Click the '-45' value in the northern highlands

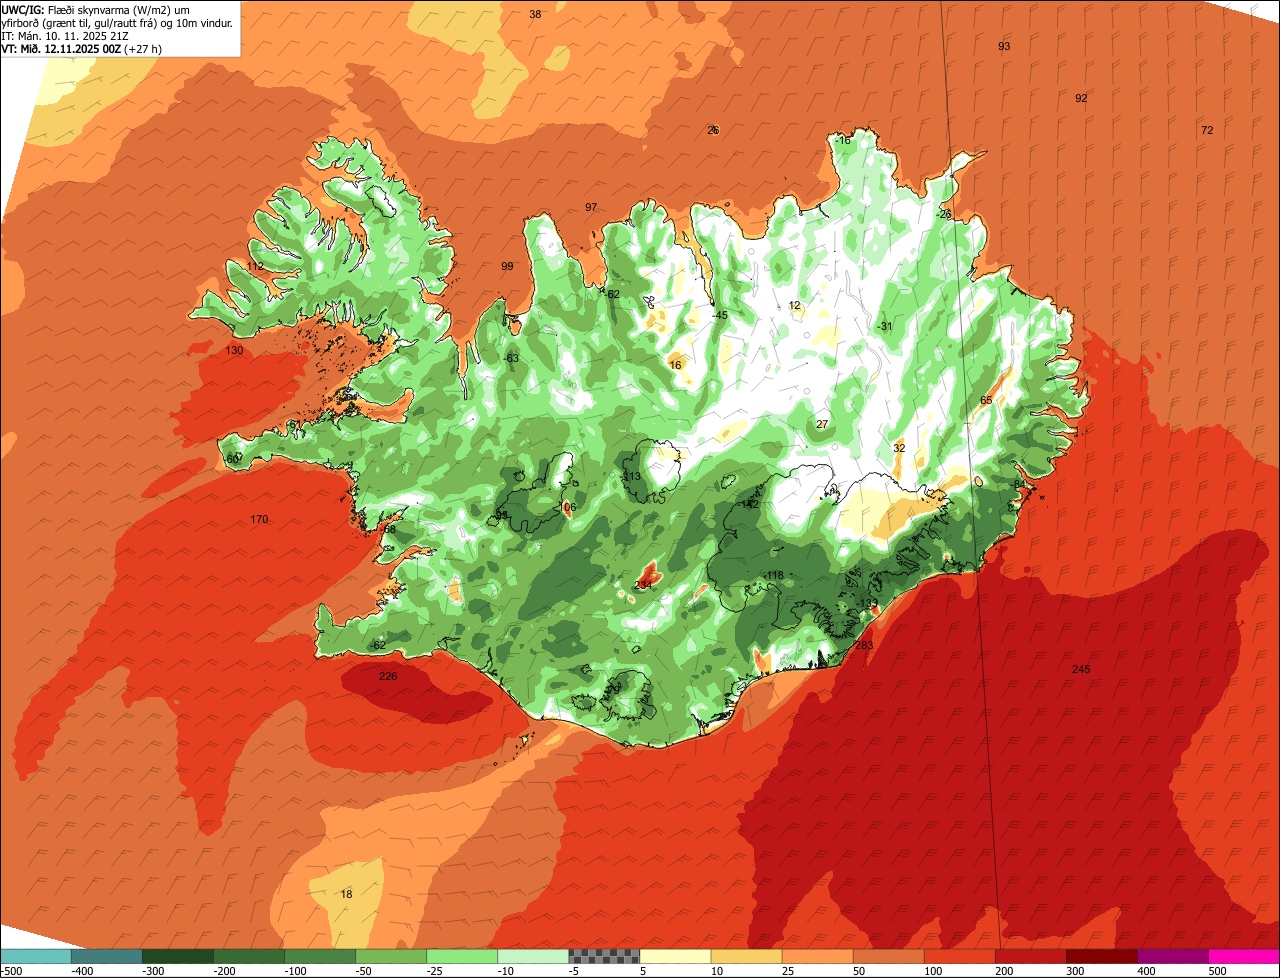point(720,315)
